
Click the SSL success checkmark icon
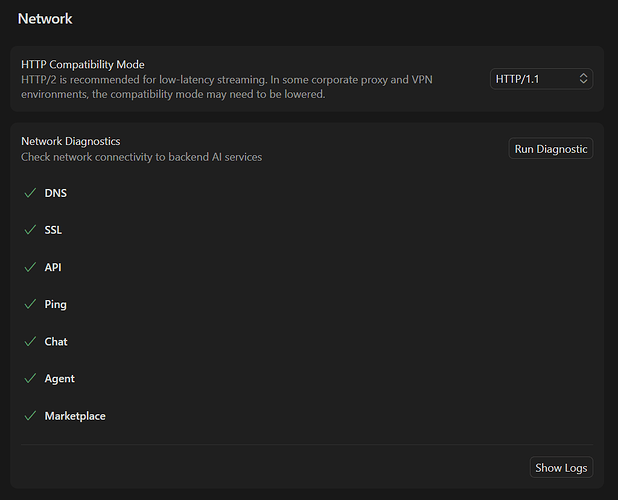coord(29,230)
